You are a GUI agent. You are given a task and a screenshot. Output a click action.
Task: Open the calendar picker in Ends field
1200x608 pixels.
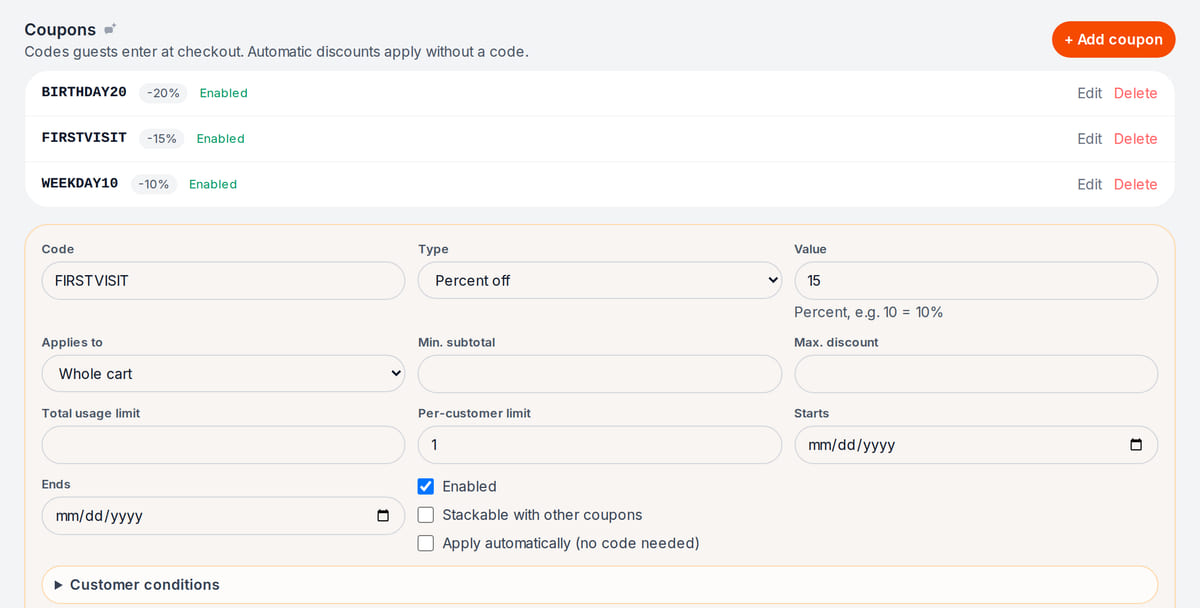coord(383,516)
